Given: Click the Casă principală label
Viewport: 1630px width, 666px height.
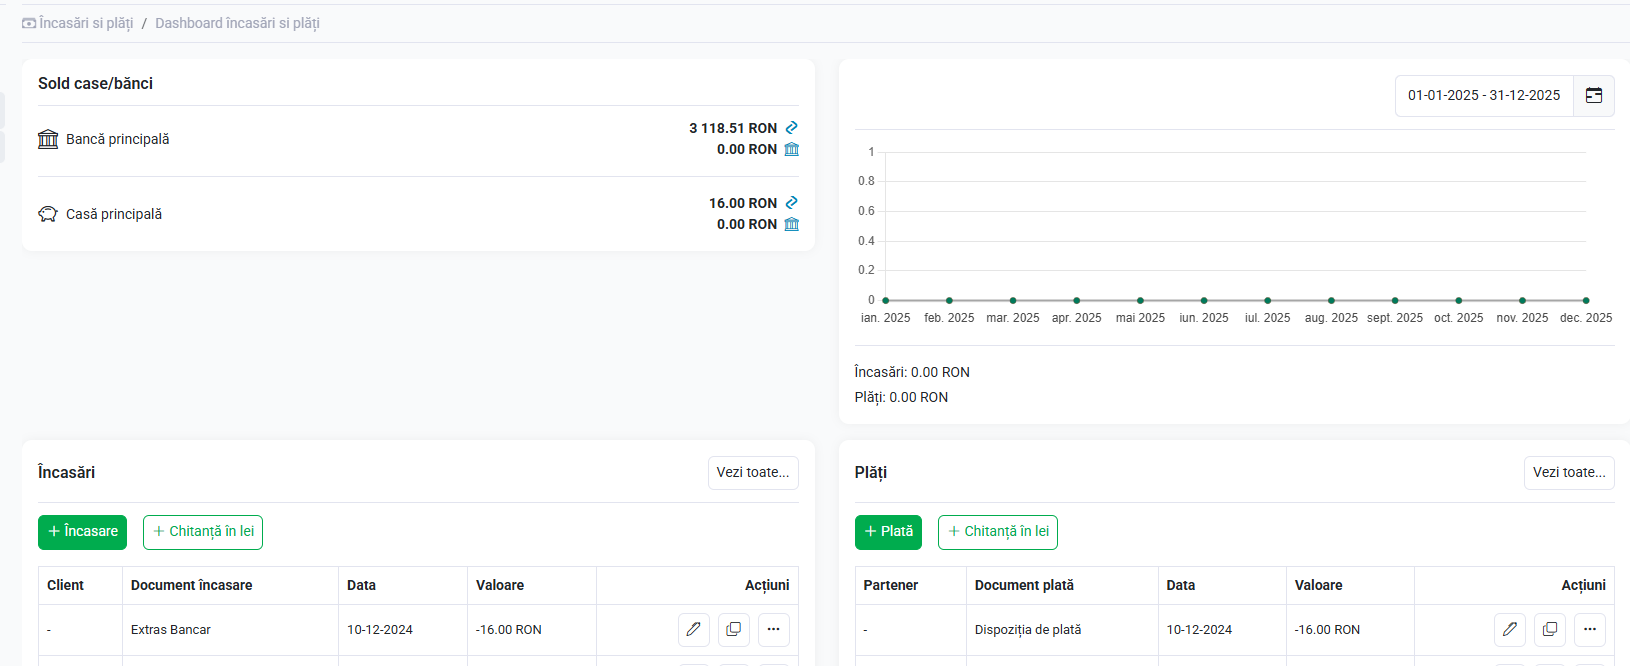Looking at the screenshot, I should point(114,214).
